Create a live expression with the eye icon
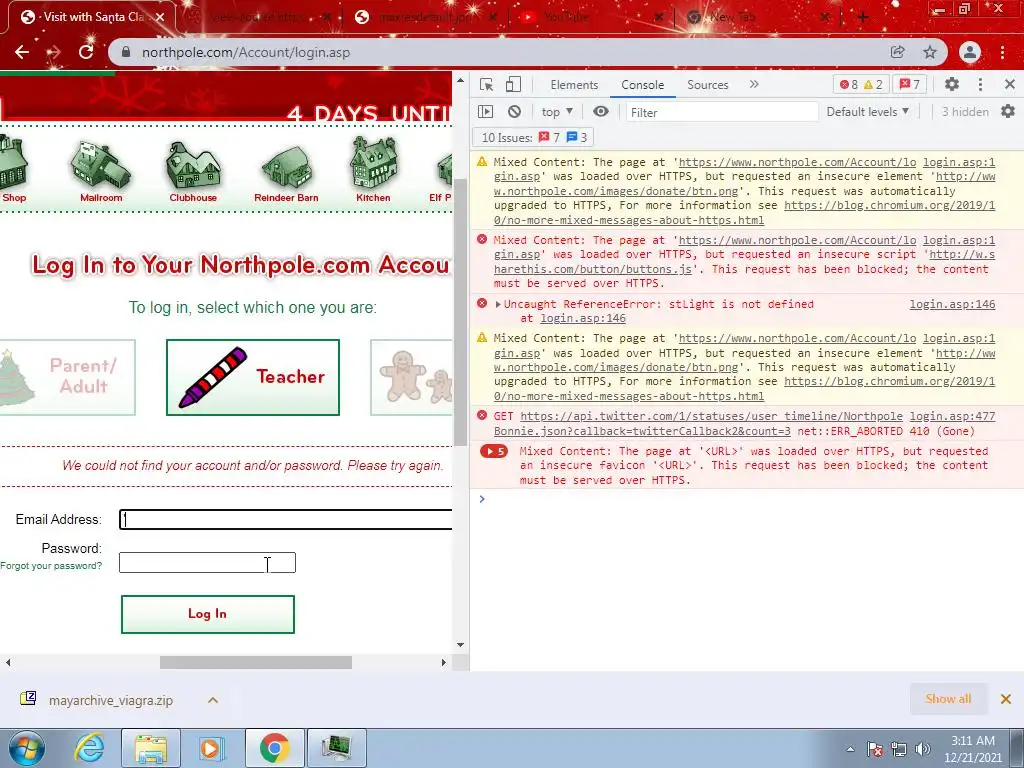This screenshot has height=768, width=1024. 601,112
